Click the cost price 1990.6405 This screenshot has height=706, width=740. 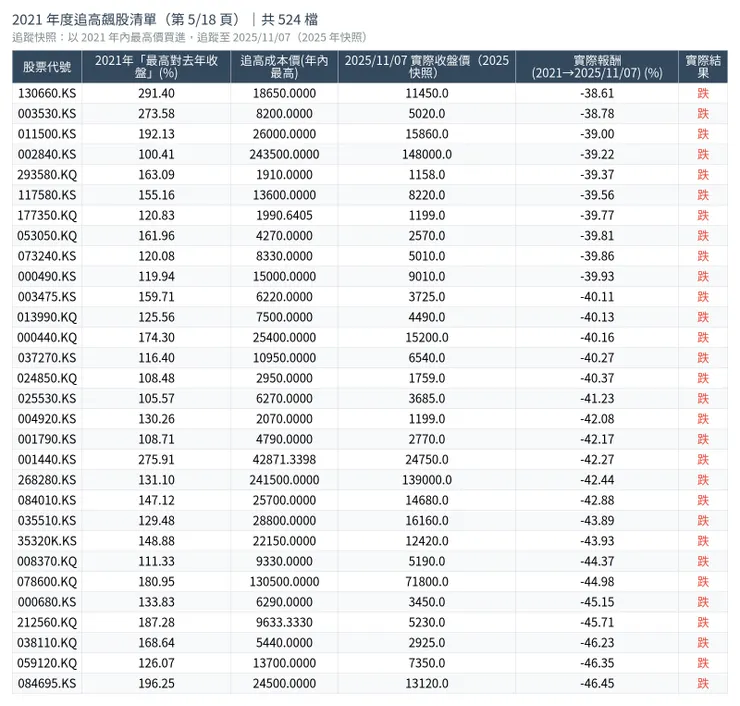point(284,215)
